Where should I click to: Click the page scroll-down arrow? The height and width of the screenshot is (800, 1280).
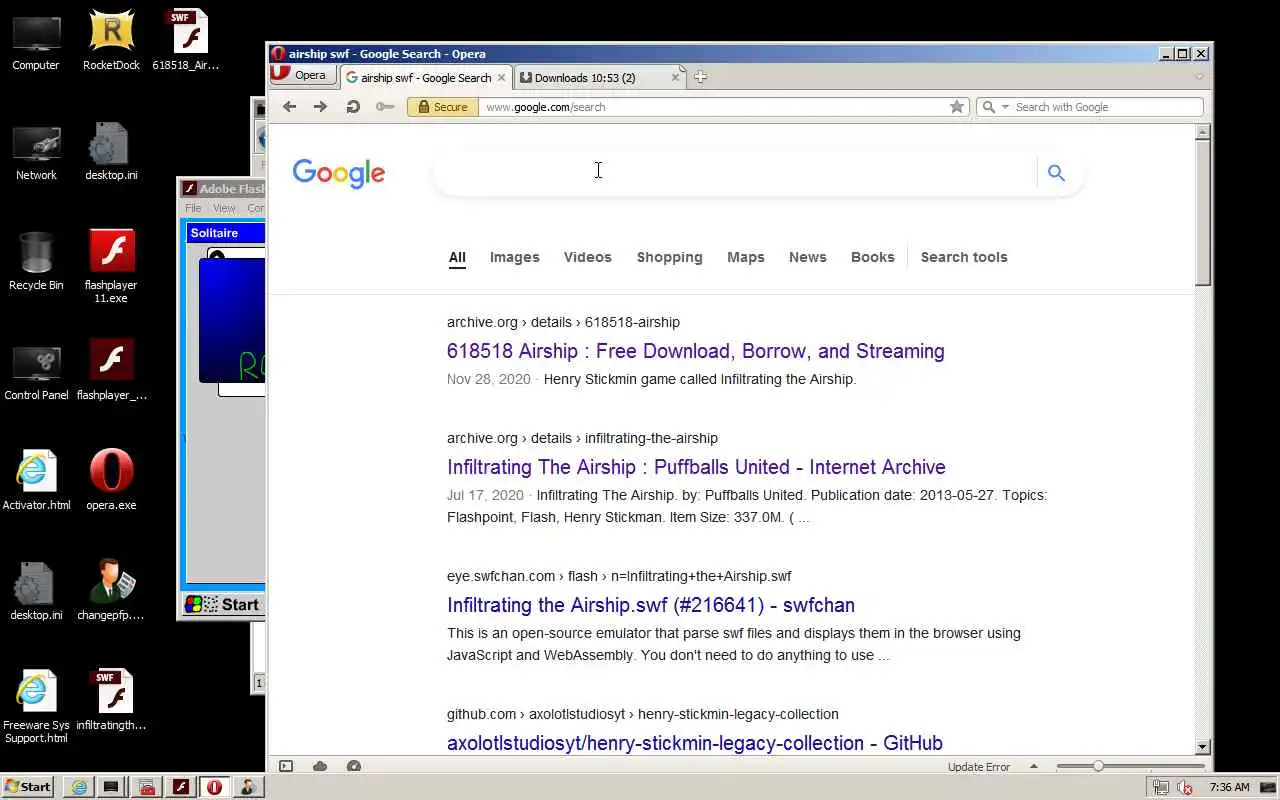1203,746
